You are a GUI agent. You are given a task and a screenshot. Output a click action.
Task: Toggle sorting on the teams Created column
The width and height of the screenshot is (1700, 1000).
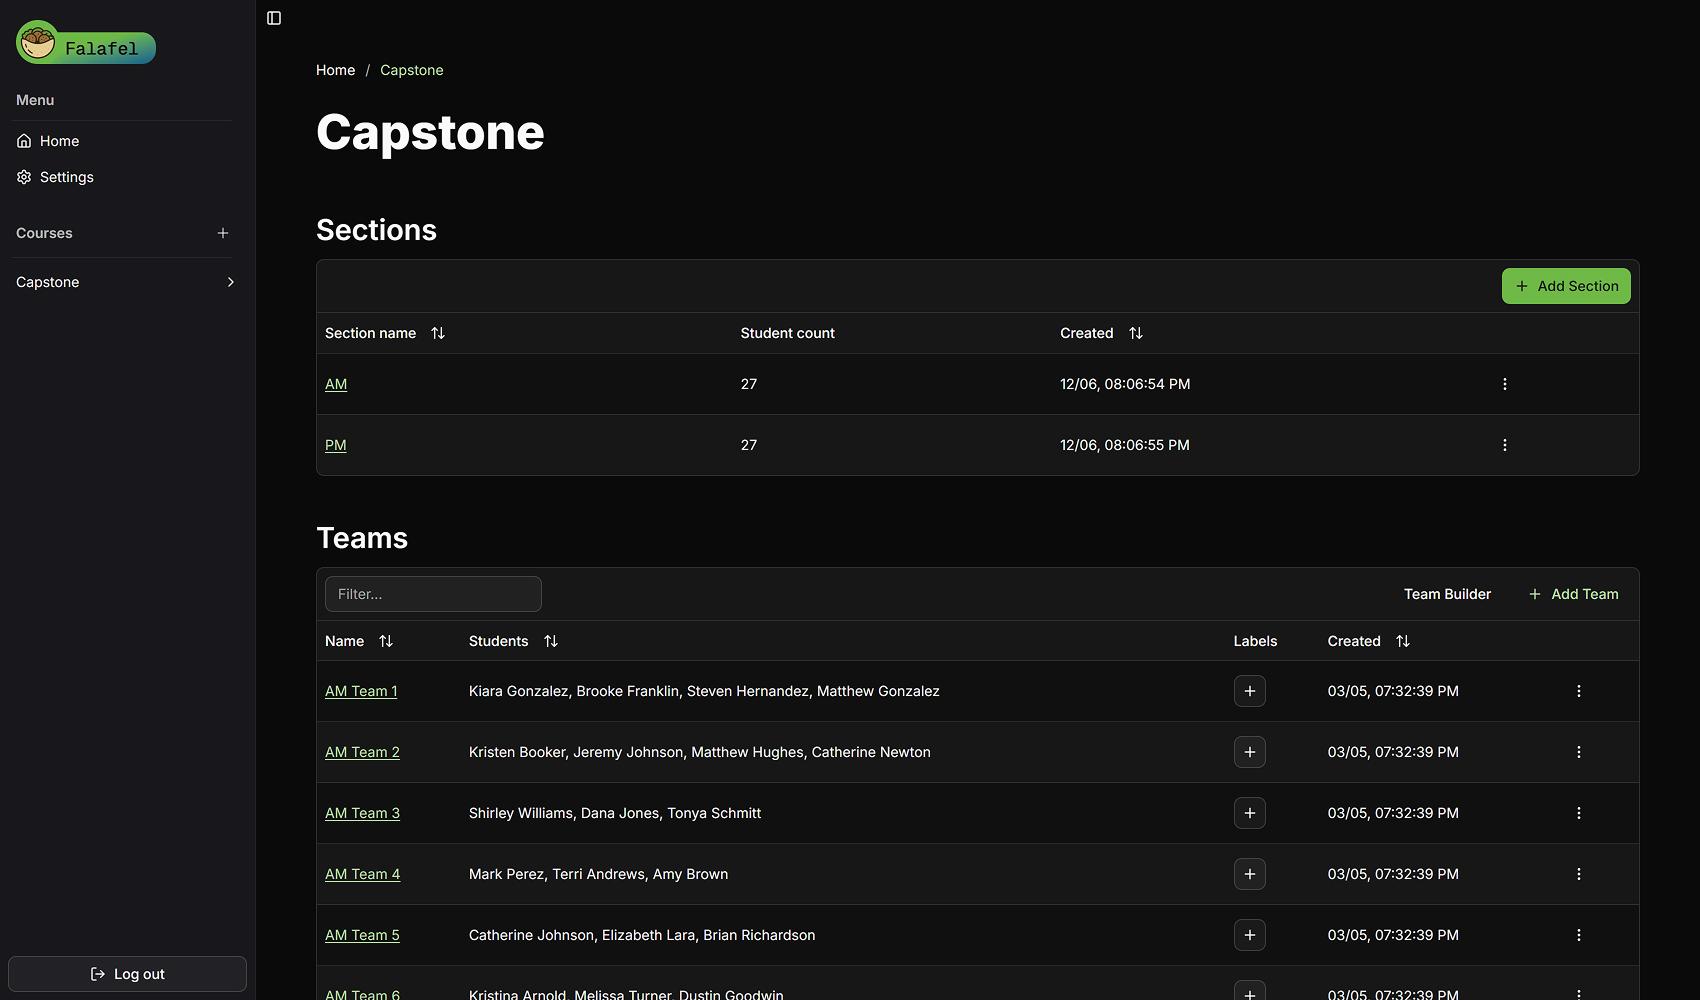tap(1402, 641)
